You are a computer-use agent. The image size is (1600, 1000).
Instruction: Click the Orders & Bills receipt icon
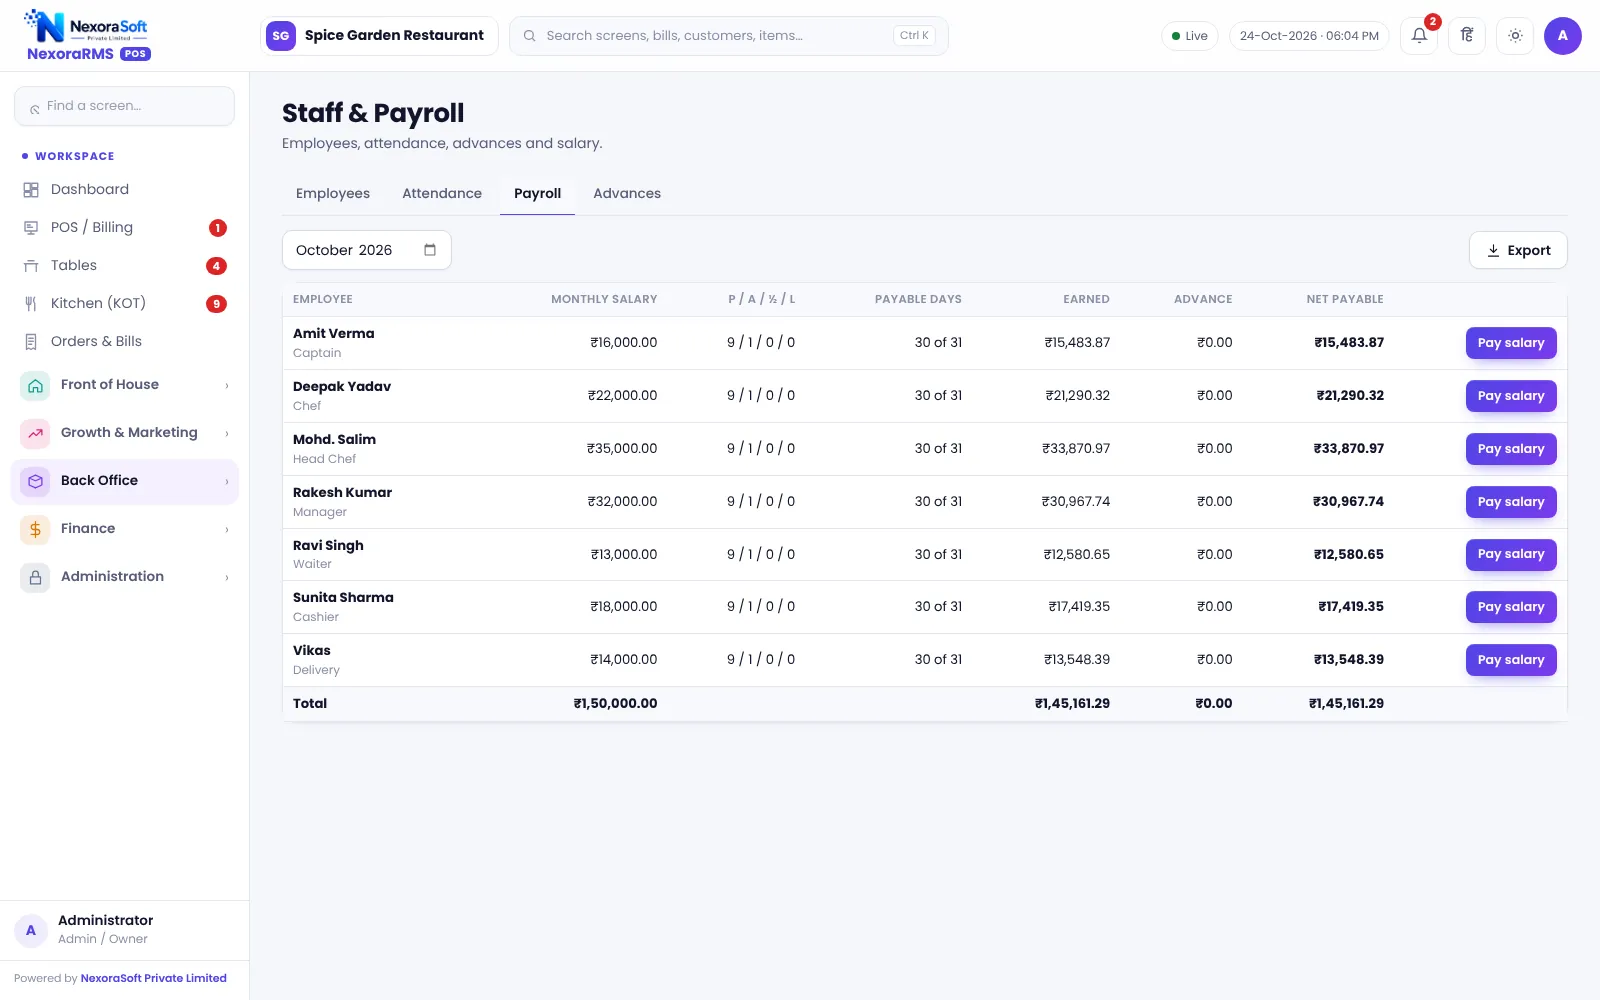coord(31,342)
